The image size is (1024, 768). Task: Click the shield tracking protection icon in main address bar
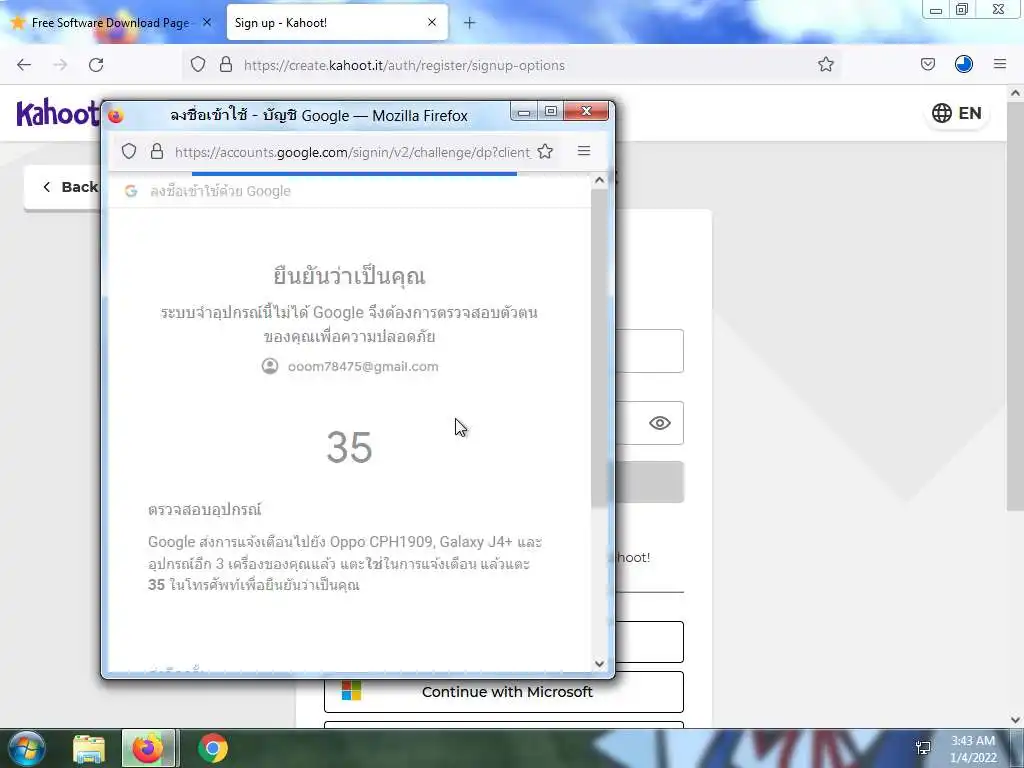(x=198, y=64)
